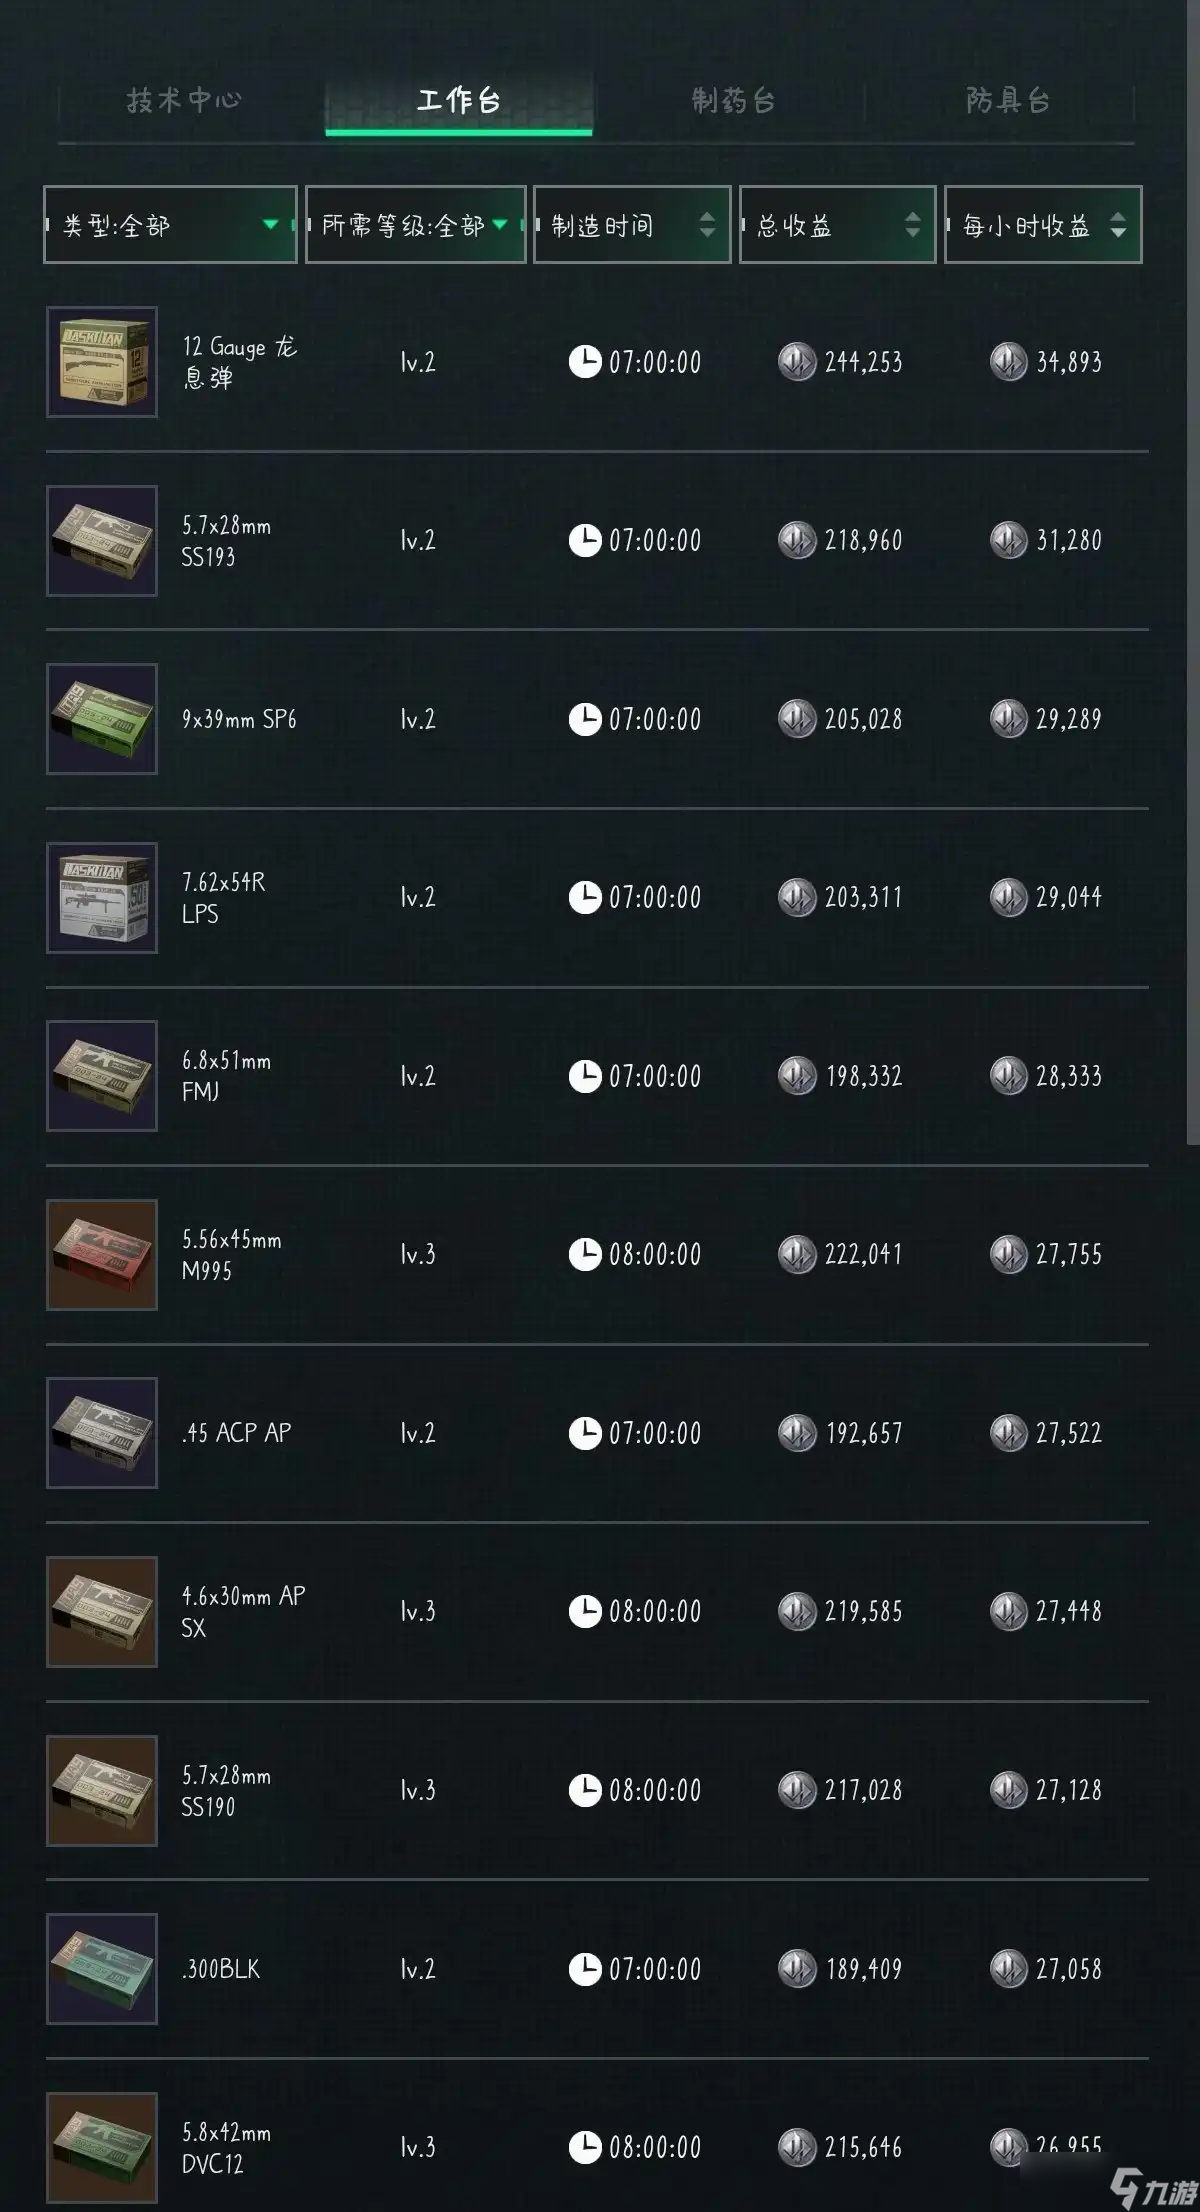The image size is (1200, 2212).
Task: Click the 6.8x51mm FMJ ammo thumbnail
Action: tap(102, 1076)
